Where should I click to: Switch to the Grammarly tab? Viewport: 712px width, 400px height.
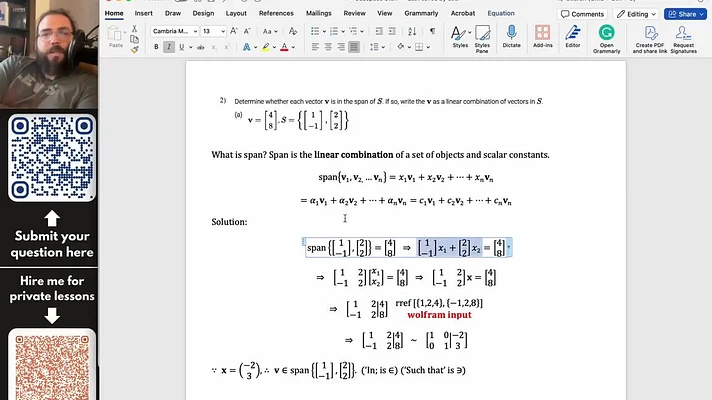click(421, 14)
